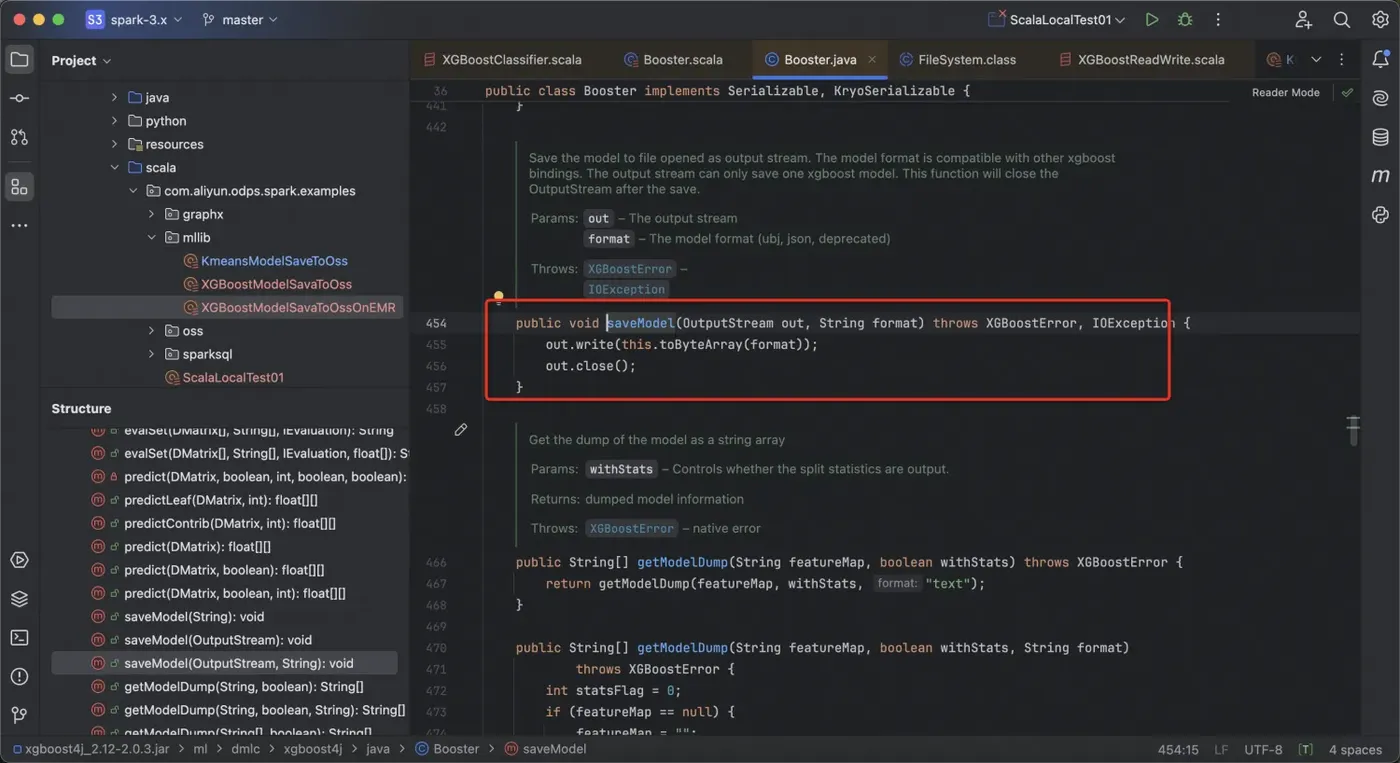Open the run toolbar's three-dot more actions menu

tap(1218, 20)
